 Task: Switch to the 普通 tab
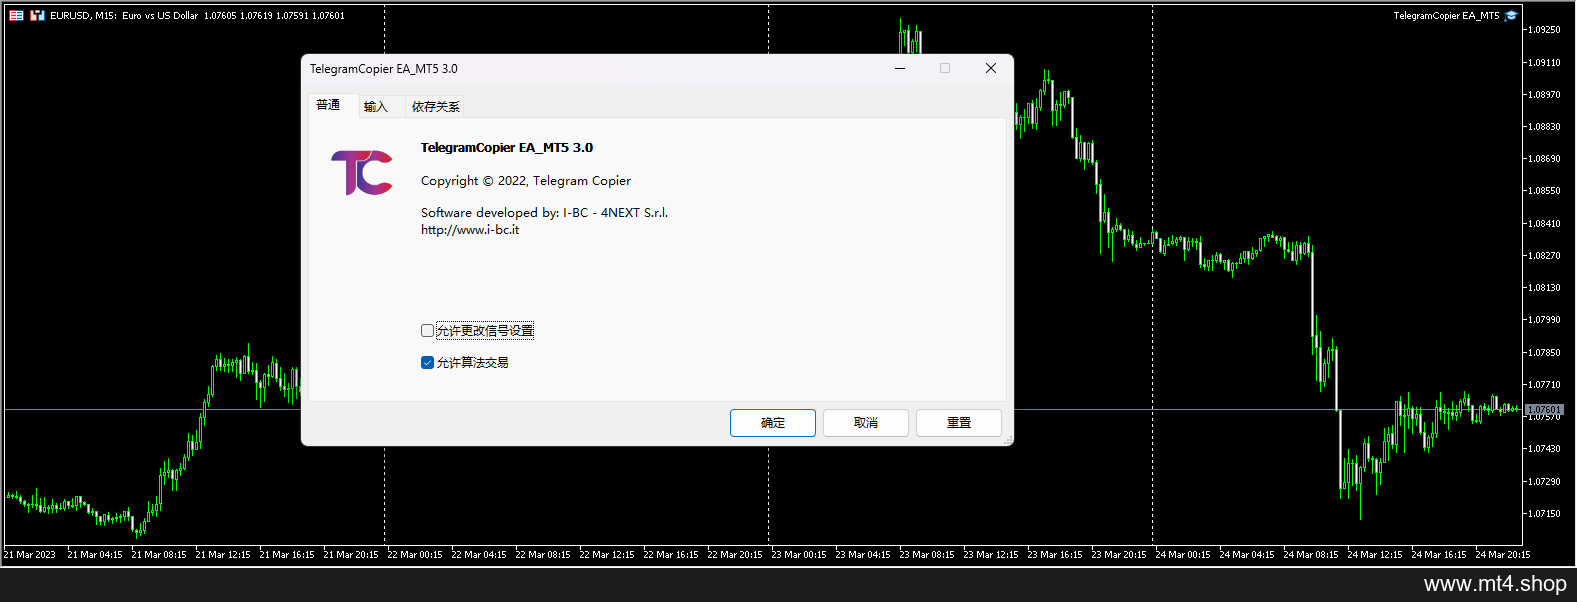(x=328, y=105)
